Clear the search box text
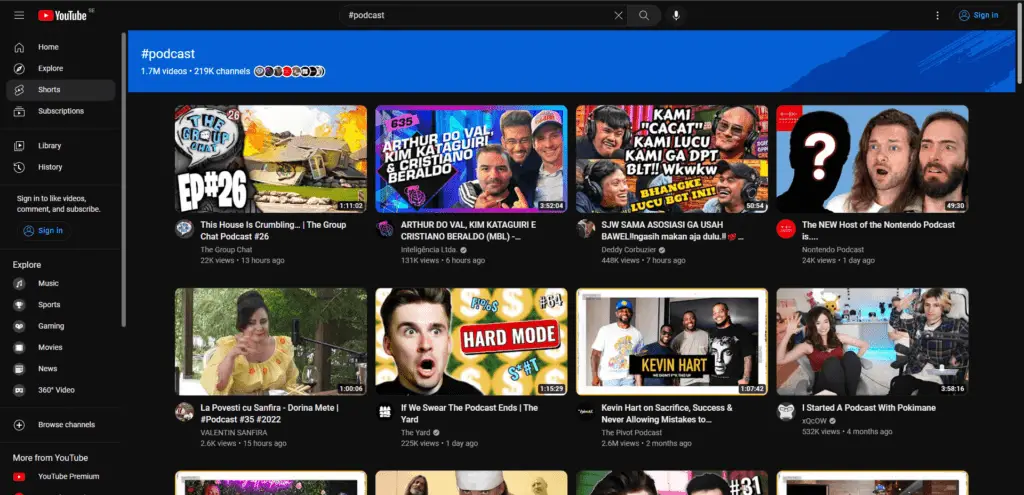 pos(618,15)
